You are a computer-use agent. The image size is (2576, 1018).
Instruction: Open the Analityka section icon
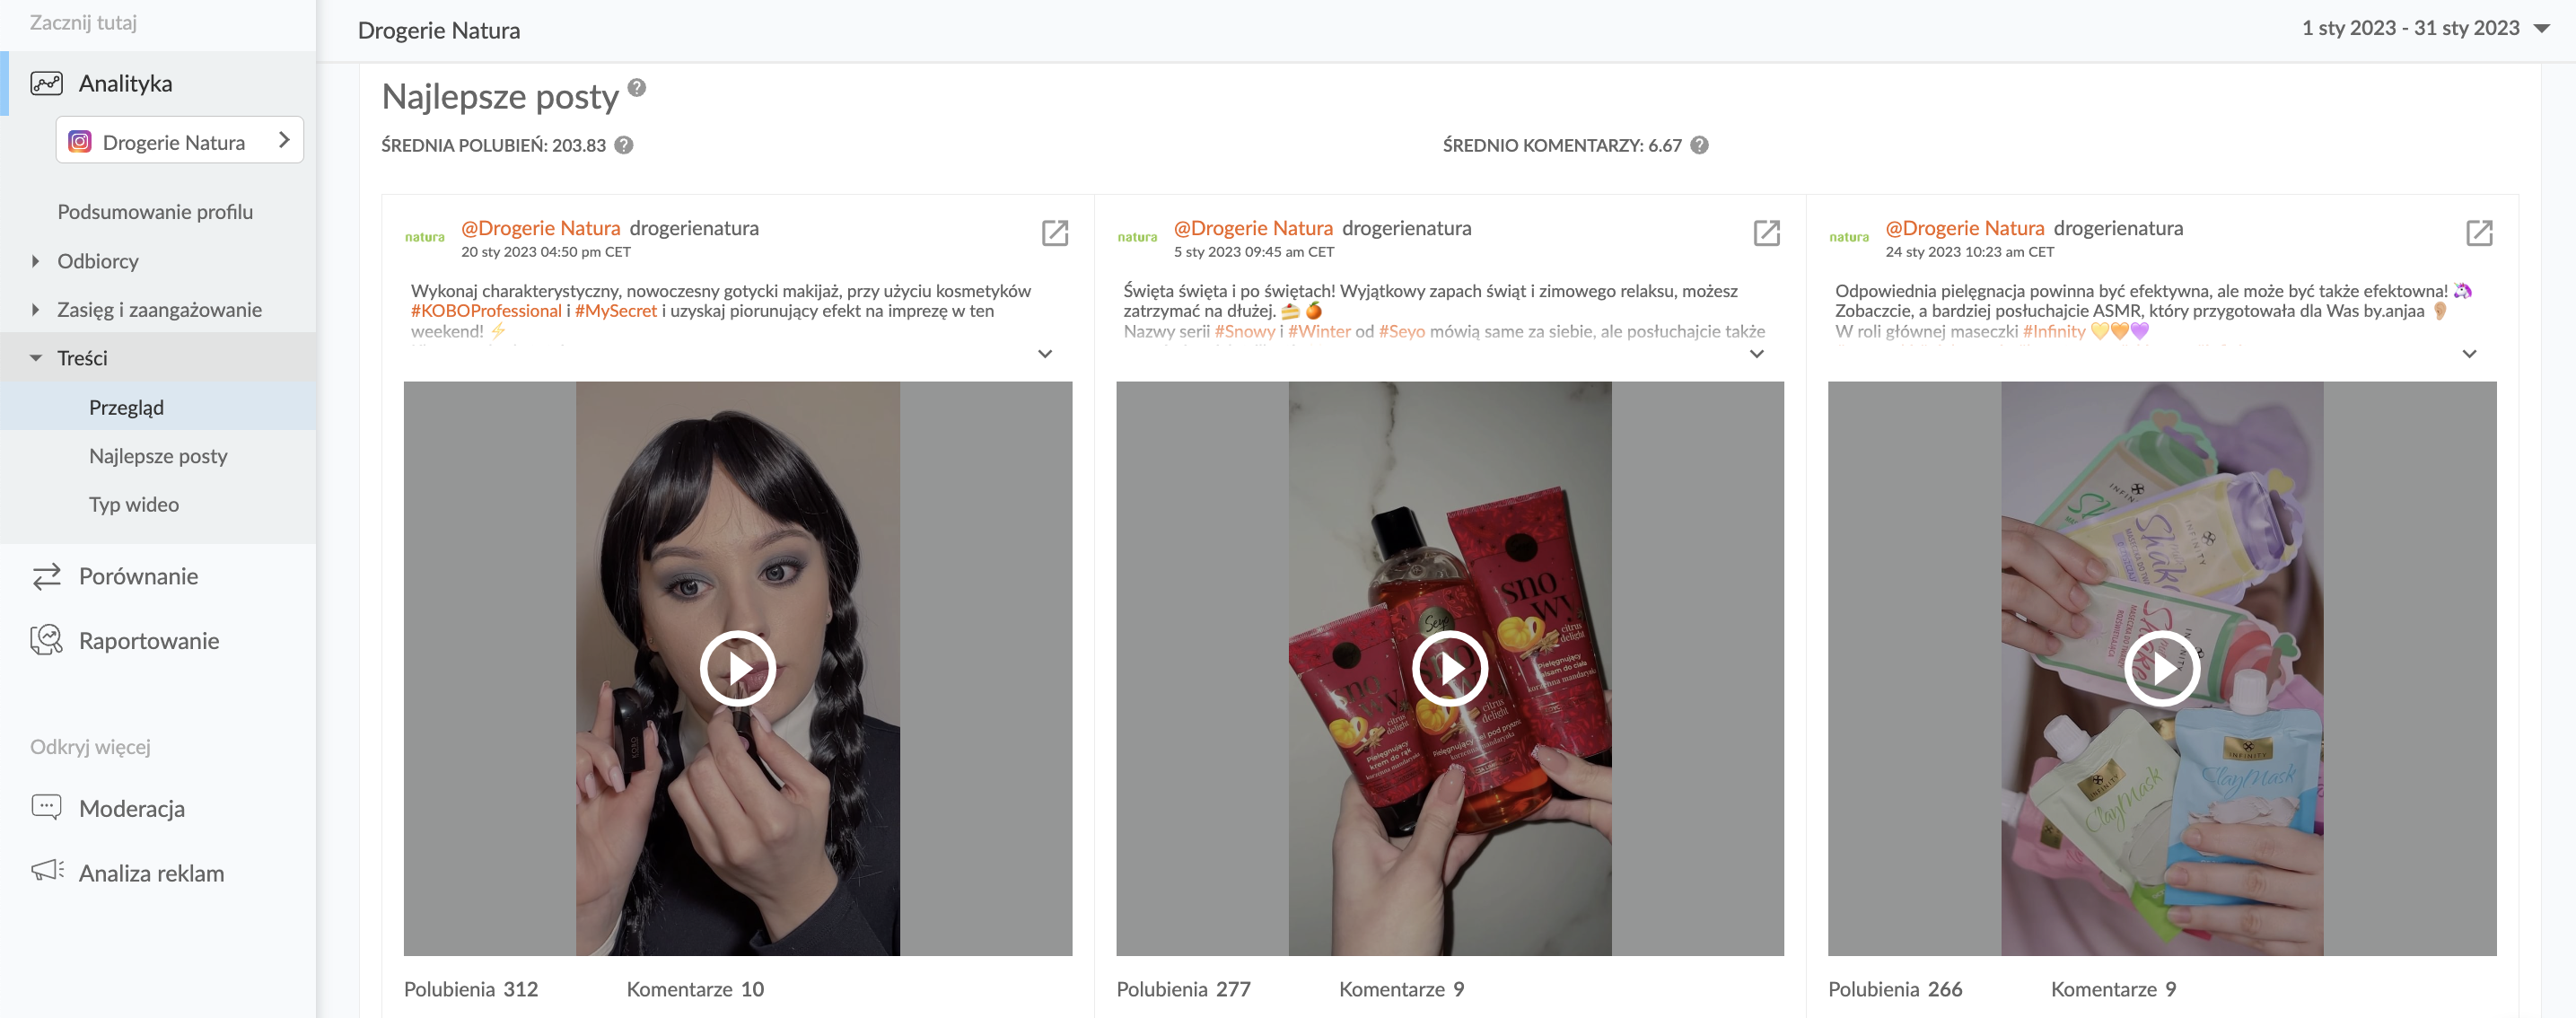click(x=46, y=83)
